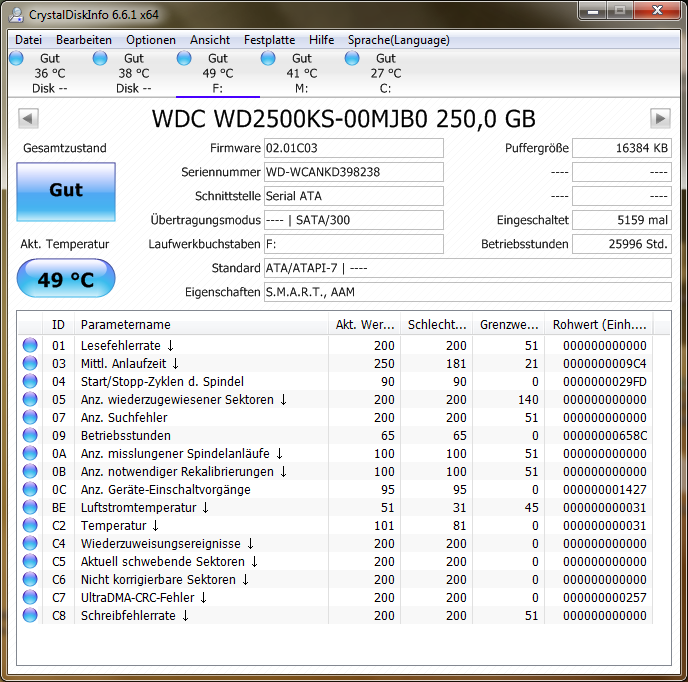
Task: Click the CrystalDiskInfo title bar icon
Action: pyautogui.click(x=17, y=14)
